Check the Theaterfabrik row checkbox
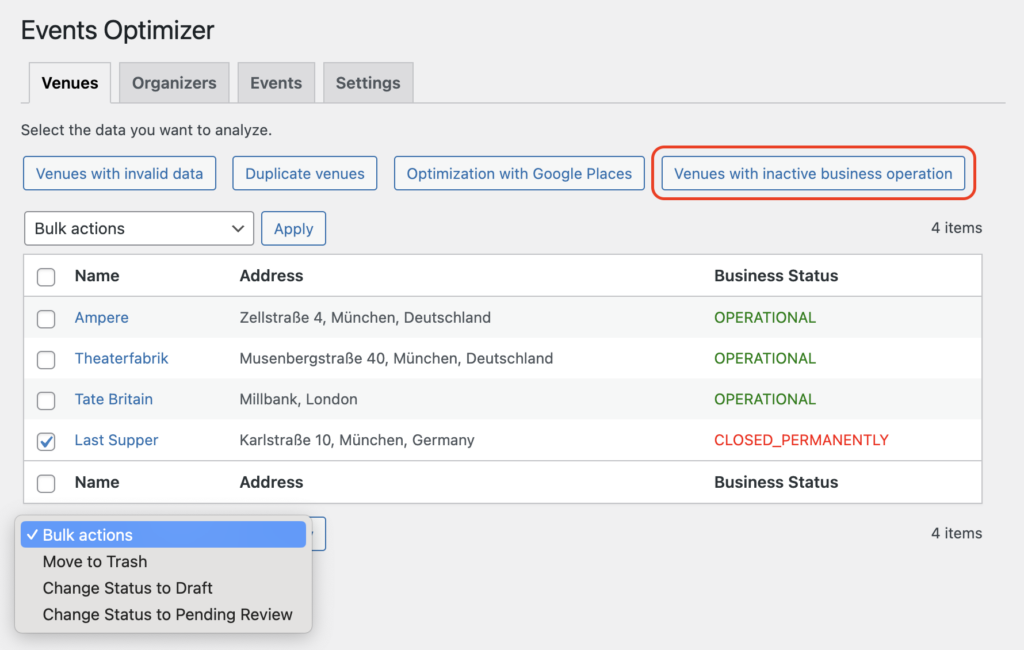The width and height of the screenshot is (1024, 650). click(x=45, y=359)
